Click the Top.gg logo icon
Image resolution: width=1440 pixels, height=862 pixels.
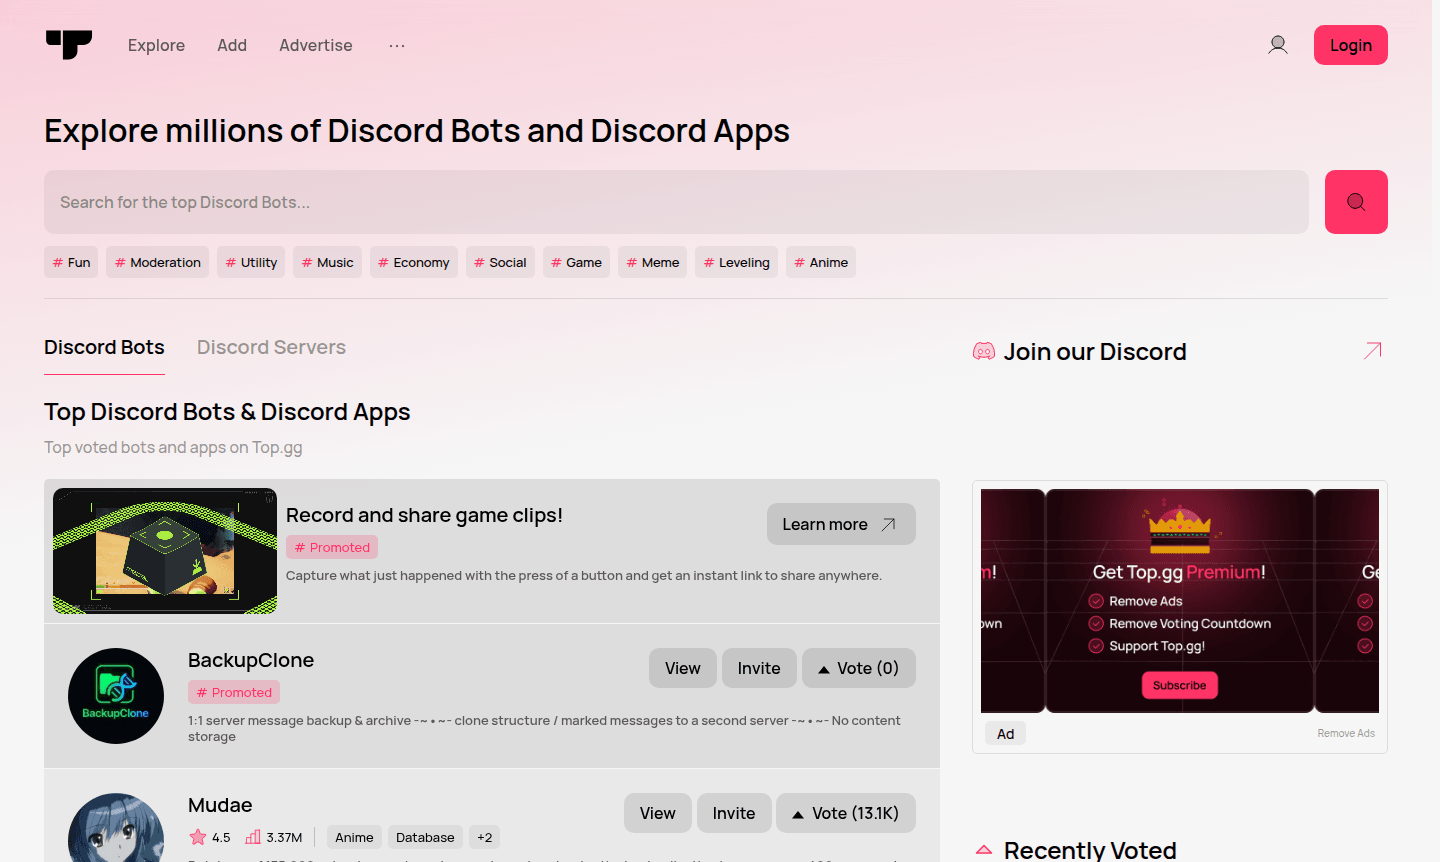(68, 45)
